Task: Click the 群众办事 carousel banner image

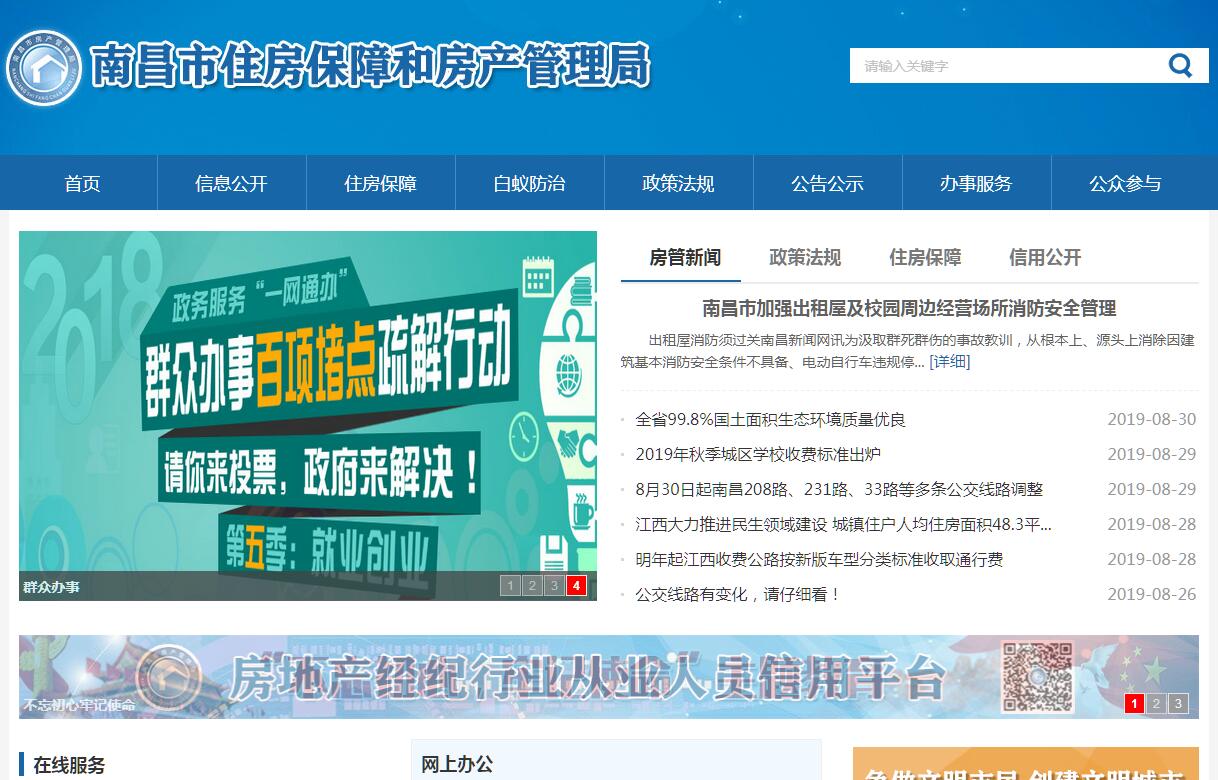Action: point(308,400)
